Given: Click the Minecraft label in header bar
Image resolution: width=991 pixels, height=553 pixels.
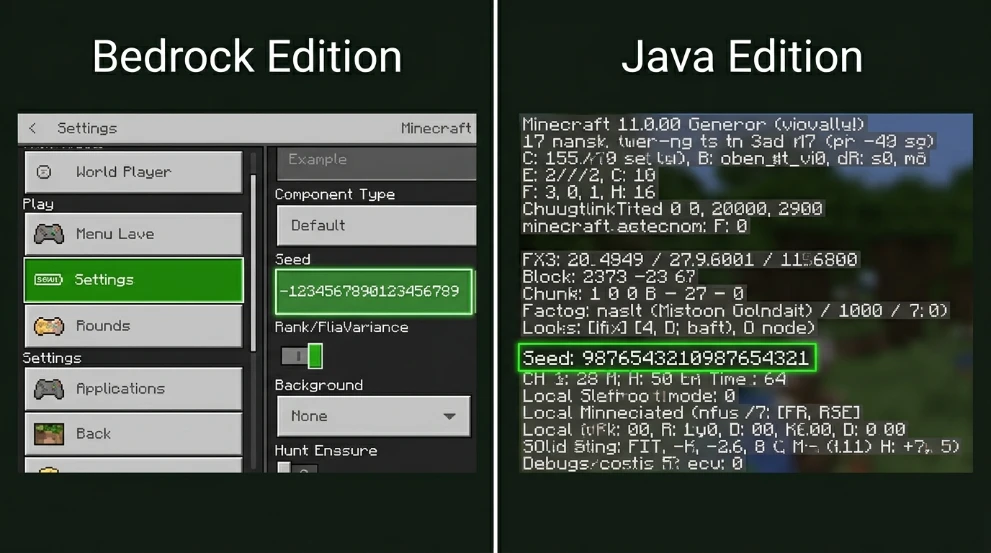Looking at the screenshot, I should (436, 128).
